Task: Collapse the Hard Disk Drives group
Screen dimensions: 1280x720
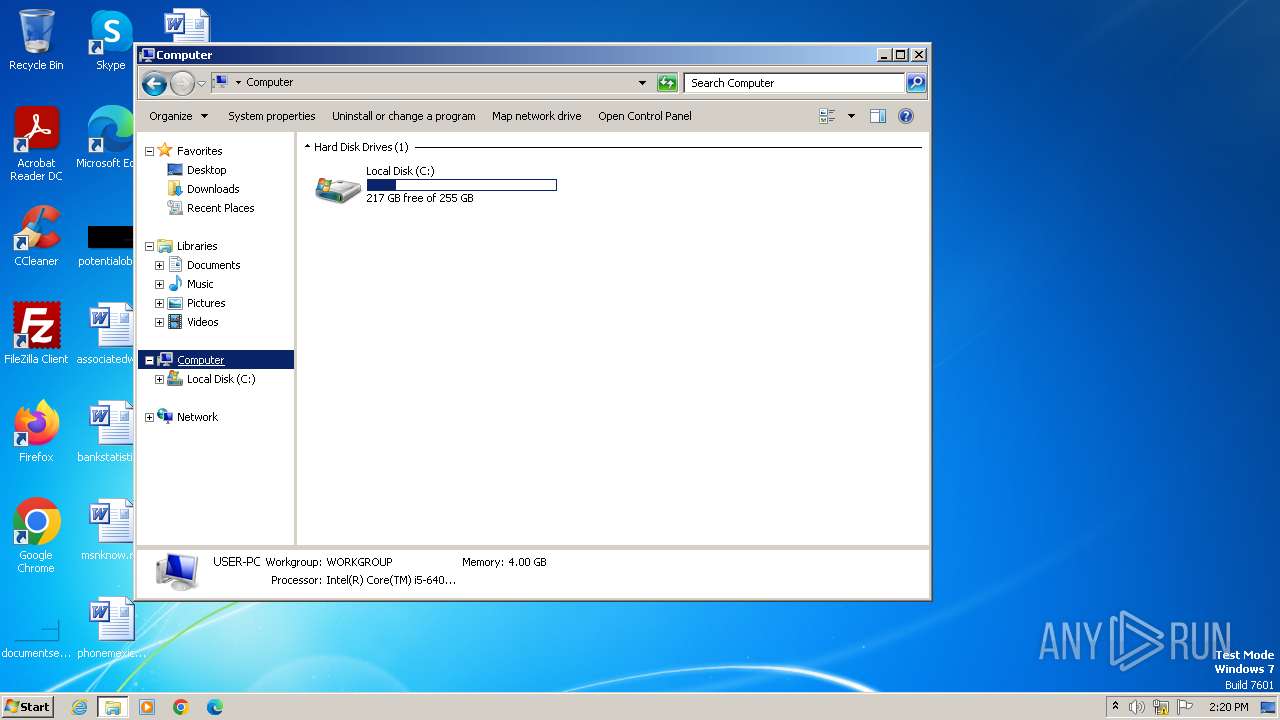Action: tap(307, 147)
